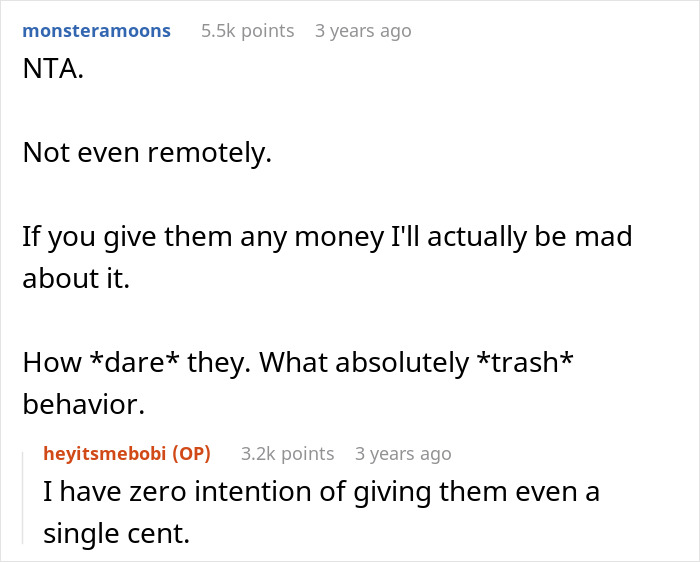Click the 5.5k points score
700x562 pixels.
point(247,31)
